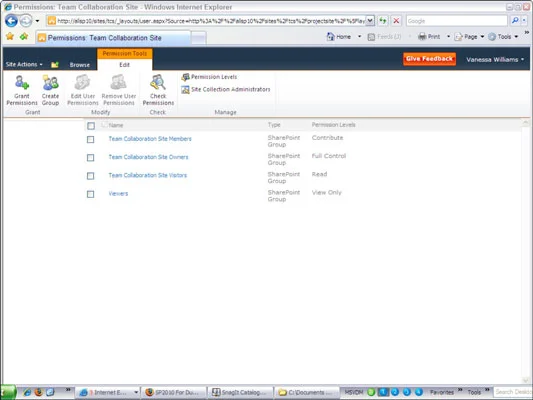Click the Navigate Up folder icon
533x400 pixels.
coord(55,65)
